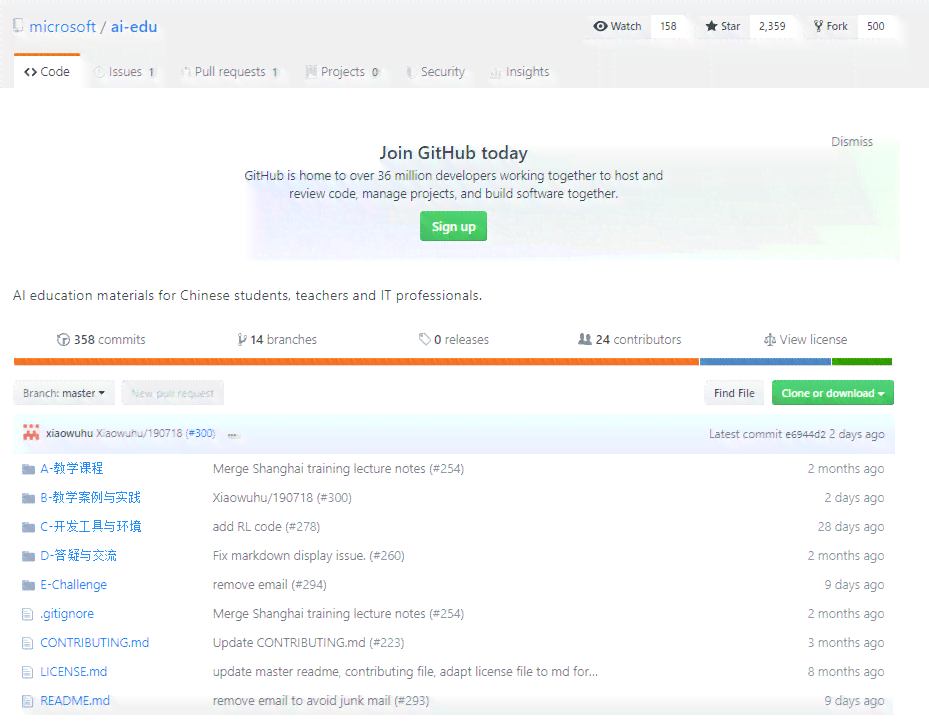The image size is (929, 722).
Task: Switch to the Code tab
Action: tap(47, 72)
